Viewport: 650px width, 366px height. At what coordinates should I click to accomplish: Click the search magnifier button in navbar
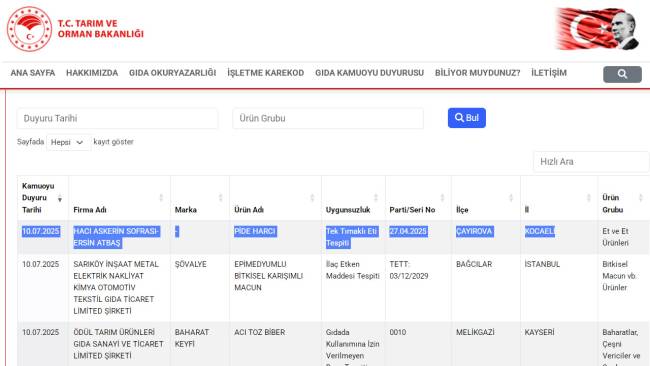(622, 74)
